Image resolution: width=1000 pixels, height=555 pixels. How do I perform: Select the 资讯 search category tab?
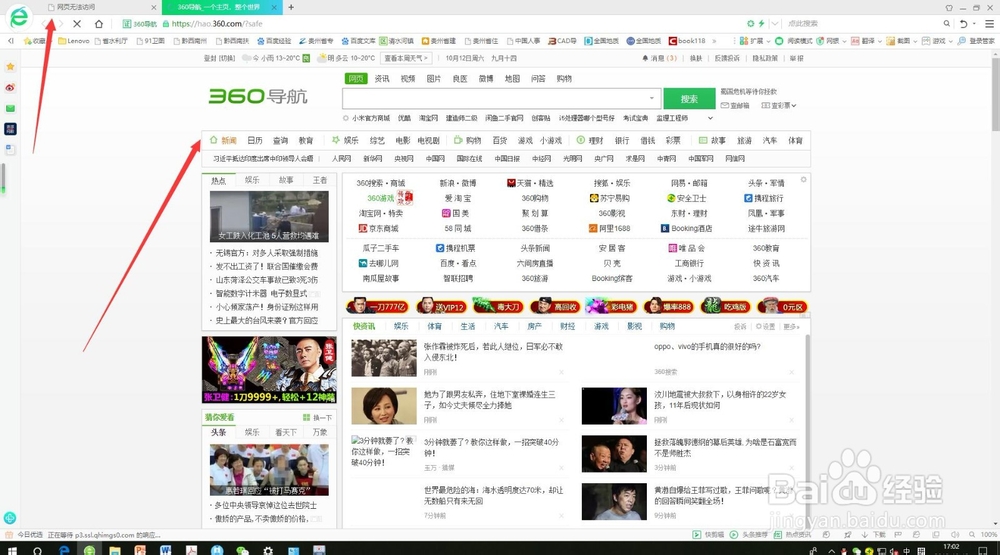point(382,78)
